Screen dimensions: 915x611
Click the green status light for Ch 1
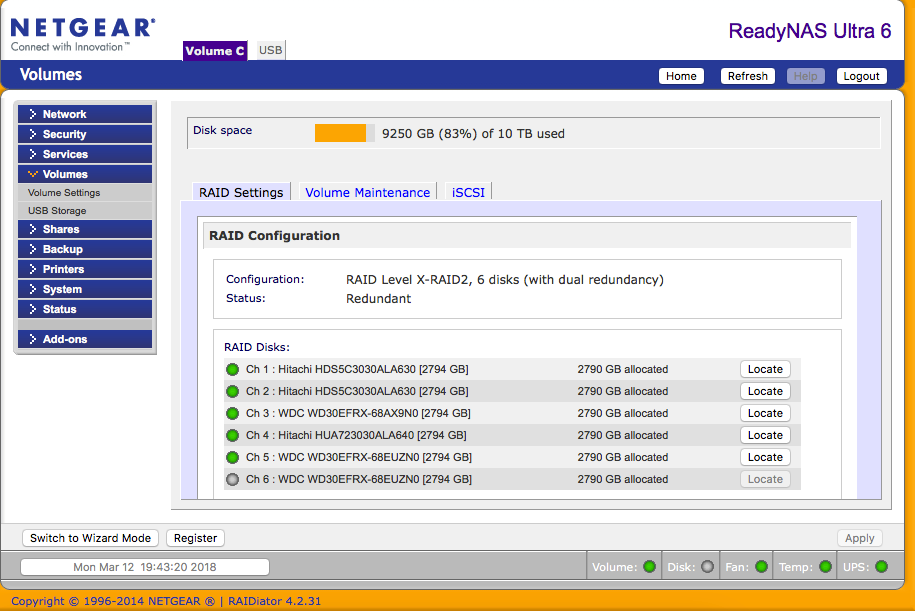click(x=233, y=369)
